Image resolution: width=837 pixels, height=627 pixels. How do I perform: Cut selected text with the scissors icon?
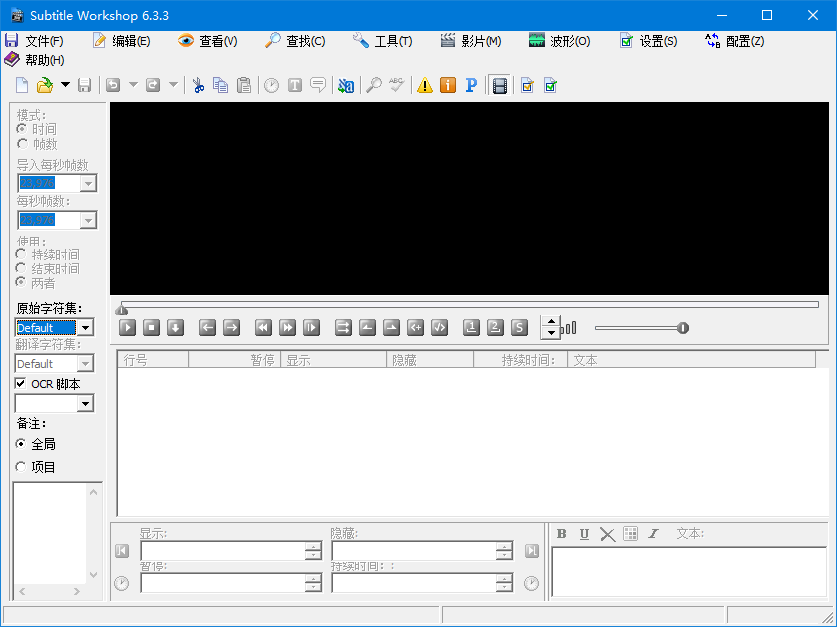pyautogui.click(x=198, y=85)
